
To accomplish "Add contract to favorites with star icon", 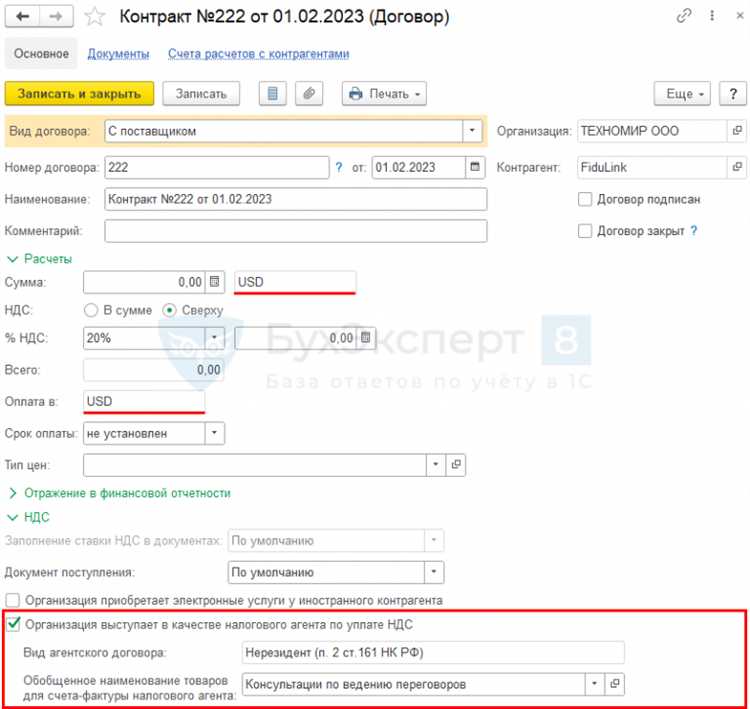I will 95,17.
